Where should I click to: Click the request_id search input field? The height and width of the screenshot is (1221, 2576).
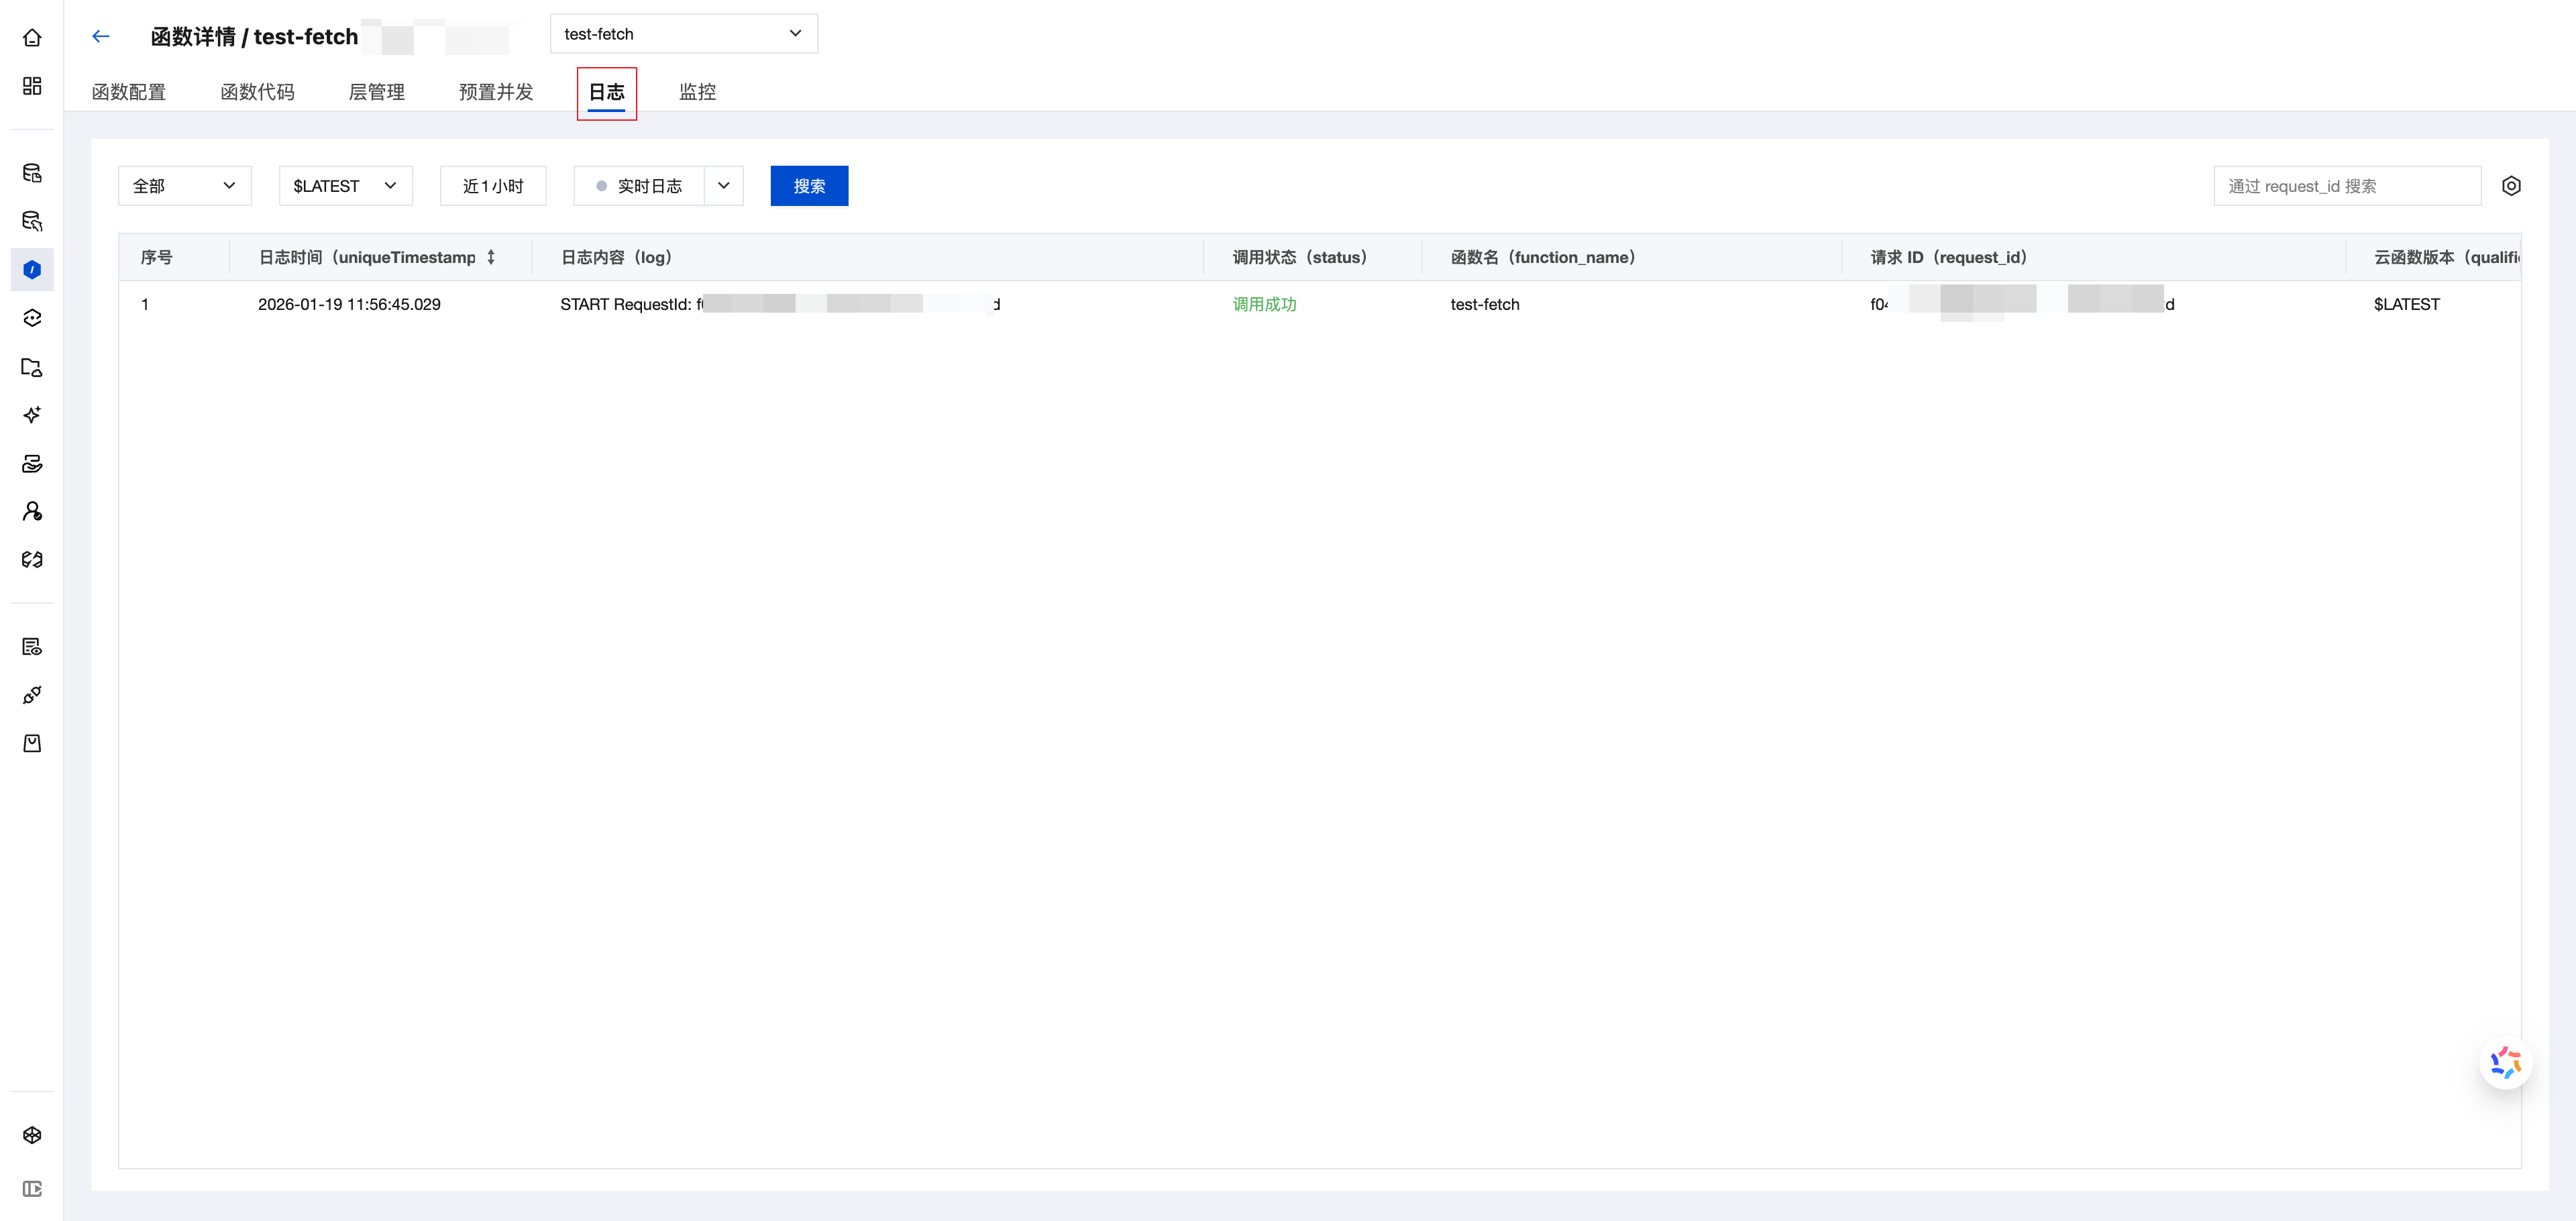tap(2346, 186)
